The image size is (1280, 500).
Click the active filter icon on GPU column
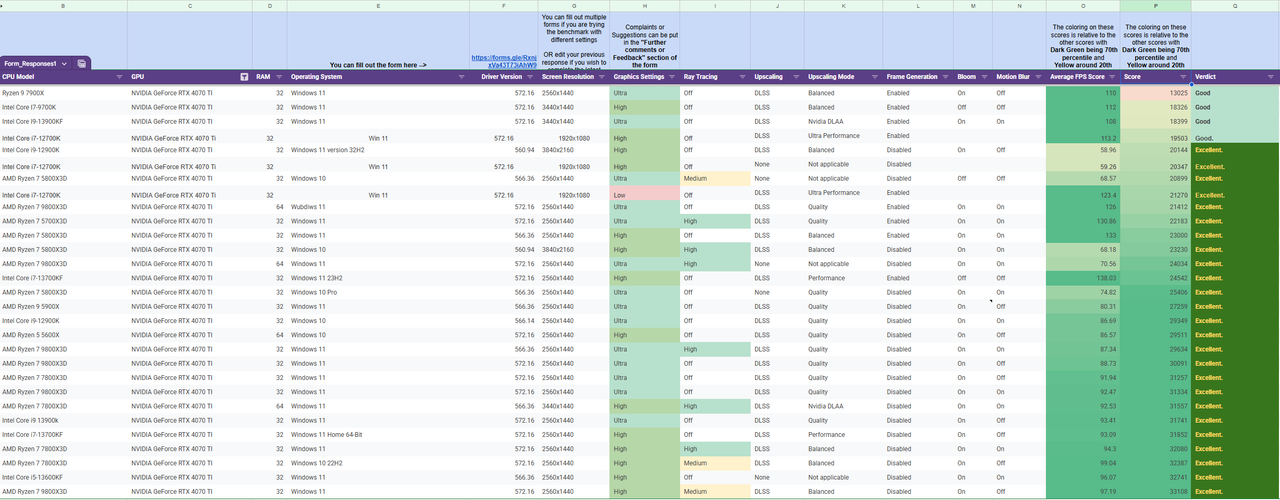(x=244, y=77)
